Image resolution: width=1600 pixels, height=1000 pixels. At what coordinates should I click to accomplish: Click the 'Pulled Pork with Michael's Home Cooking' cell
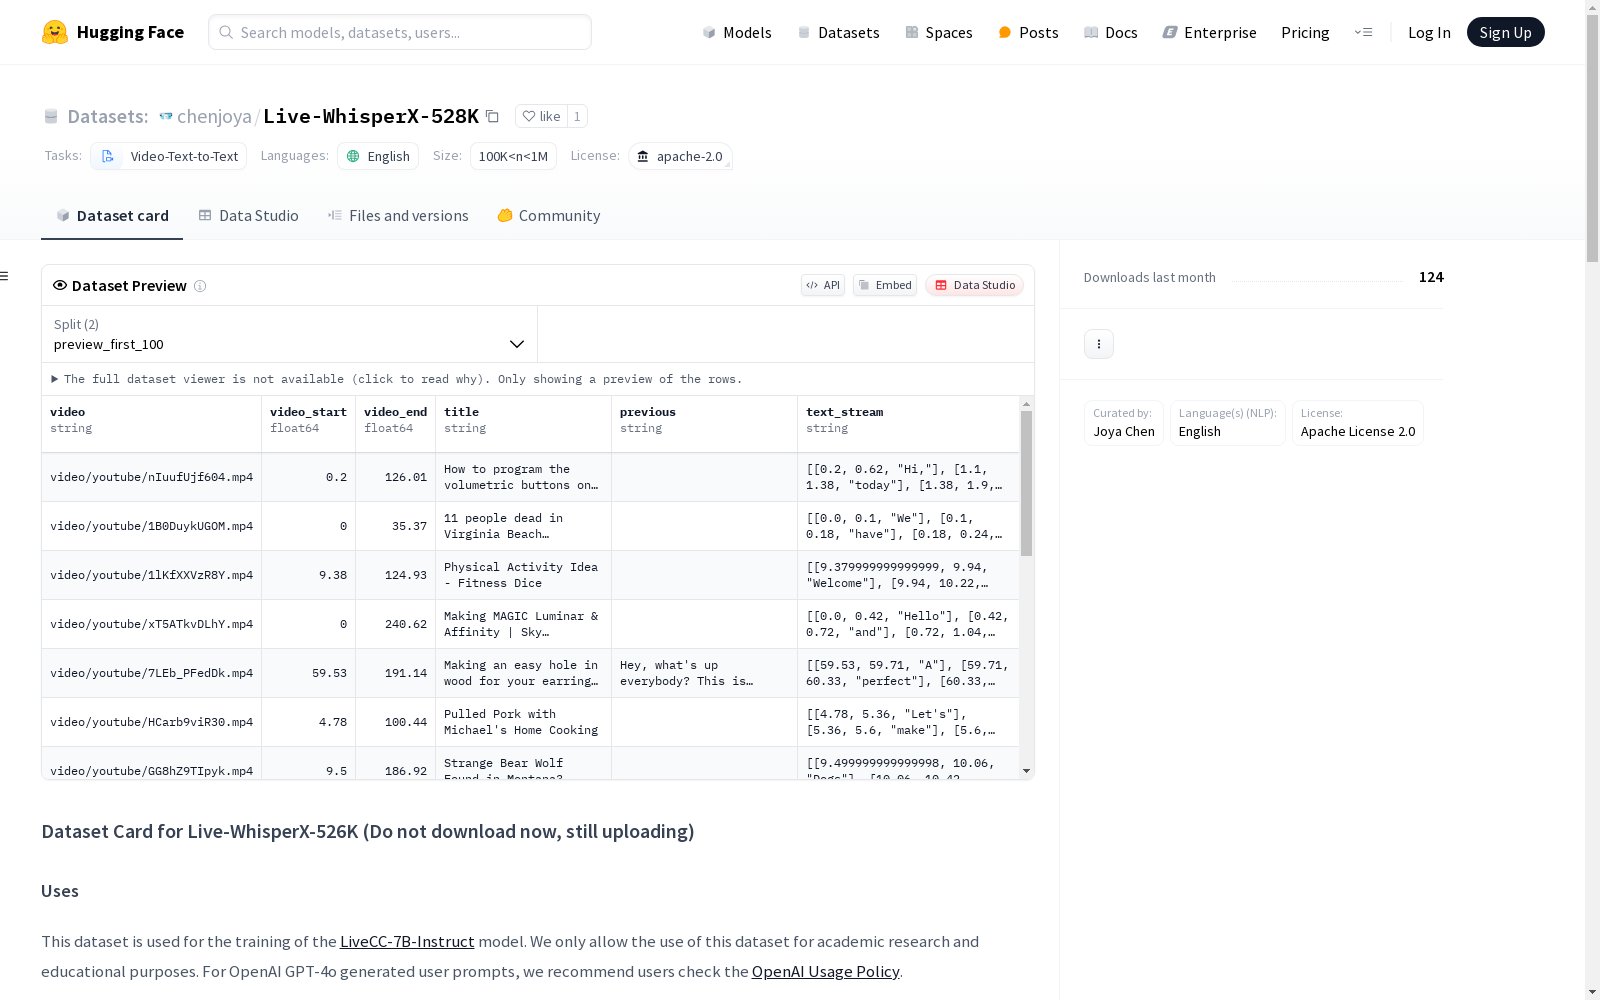point(523,722)
